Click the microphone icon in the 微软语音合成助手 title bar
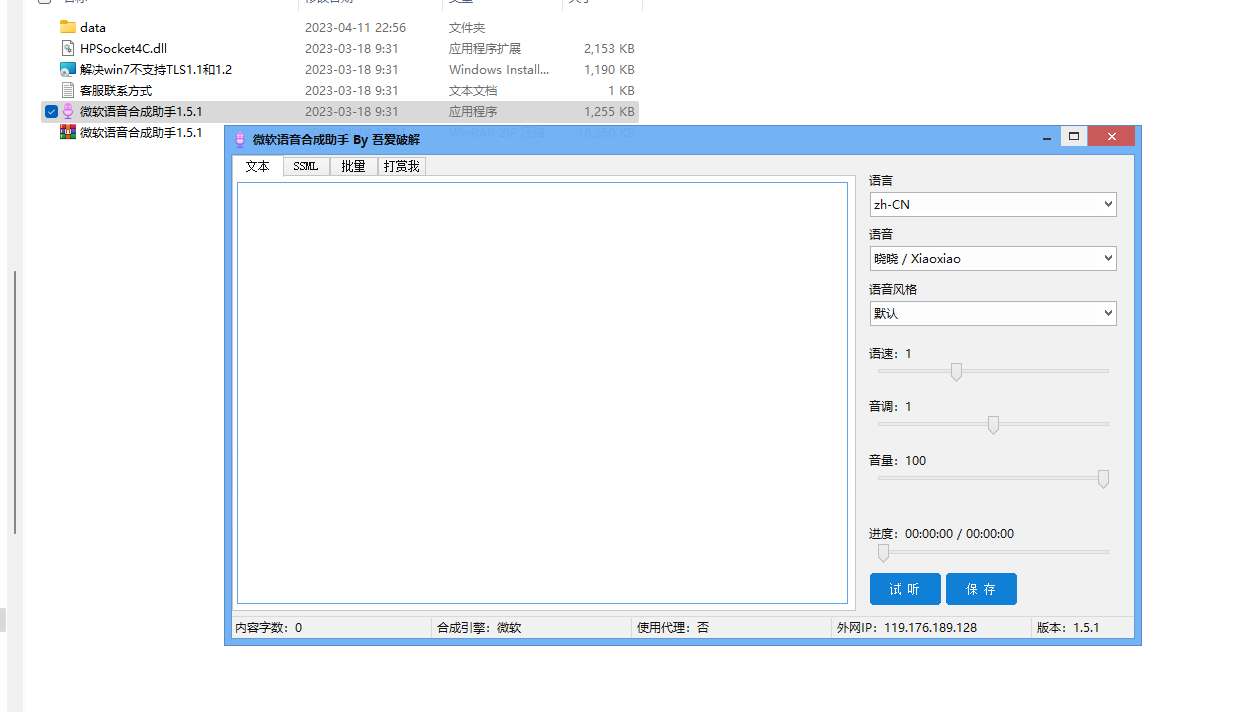 click(x=240, y=140)
